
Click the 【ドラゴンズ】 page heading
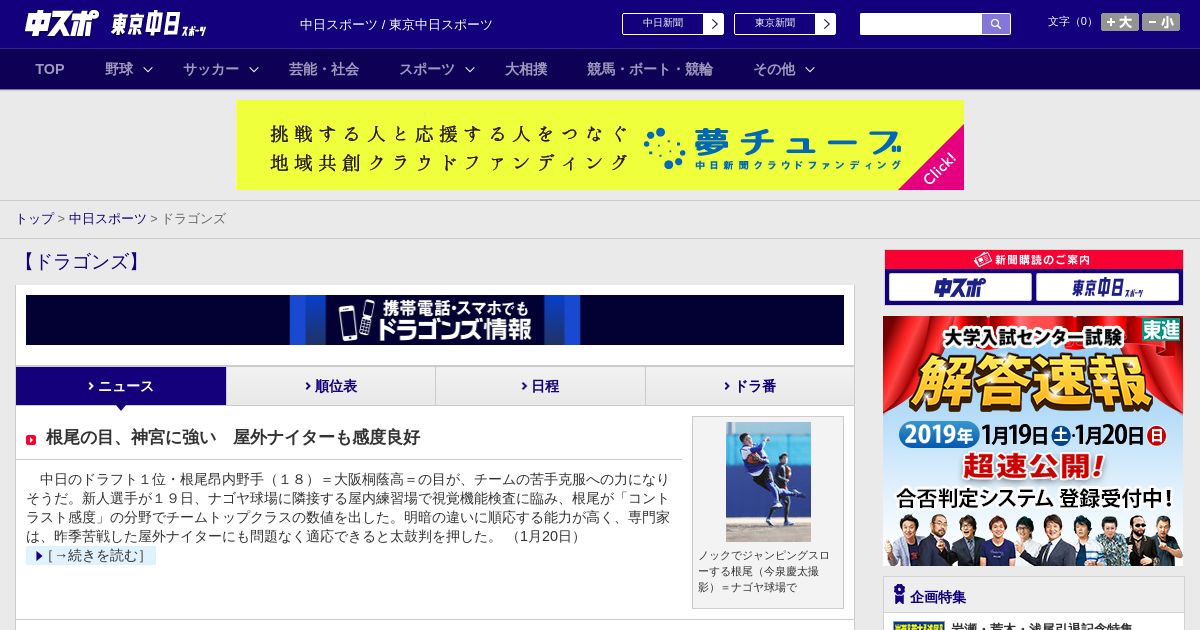click(x=81, y=262)
